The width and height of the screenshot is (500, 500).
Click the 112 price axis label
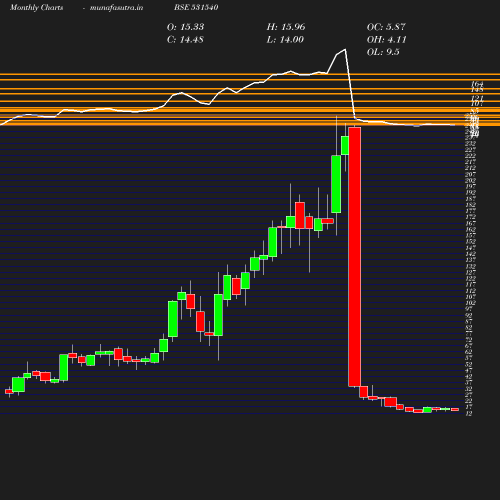click(x=470, y=291)
